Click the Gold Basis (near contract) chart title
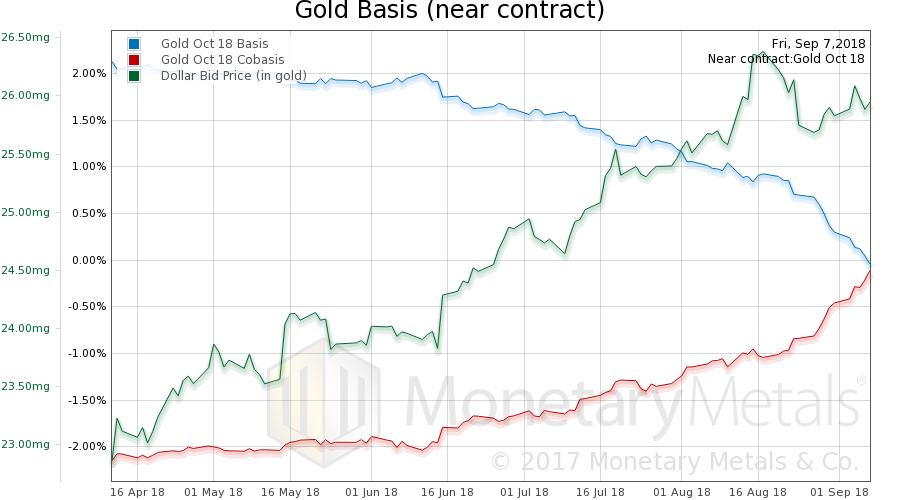Screen dimensions: 900x500 point(449,12)
